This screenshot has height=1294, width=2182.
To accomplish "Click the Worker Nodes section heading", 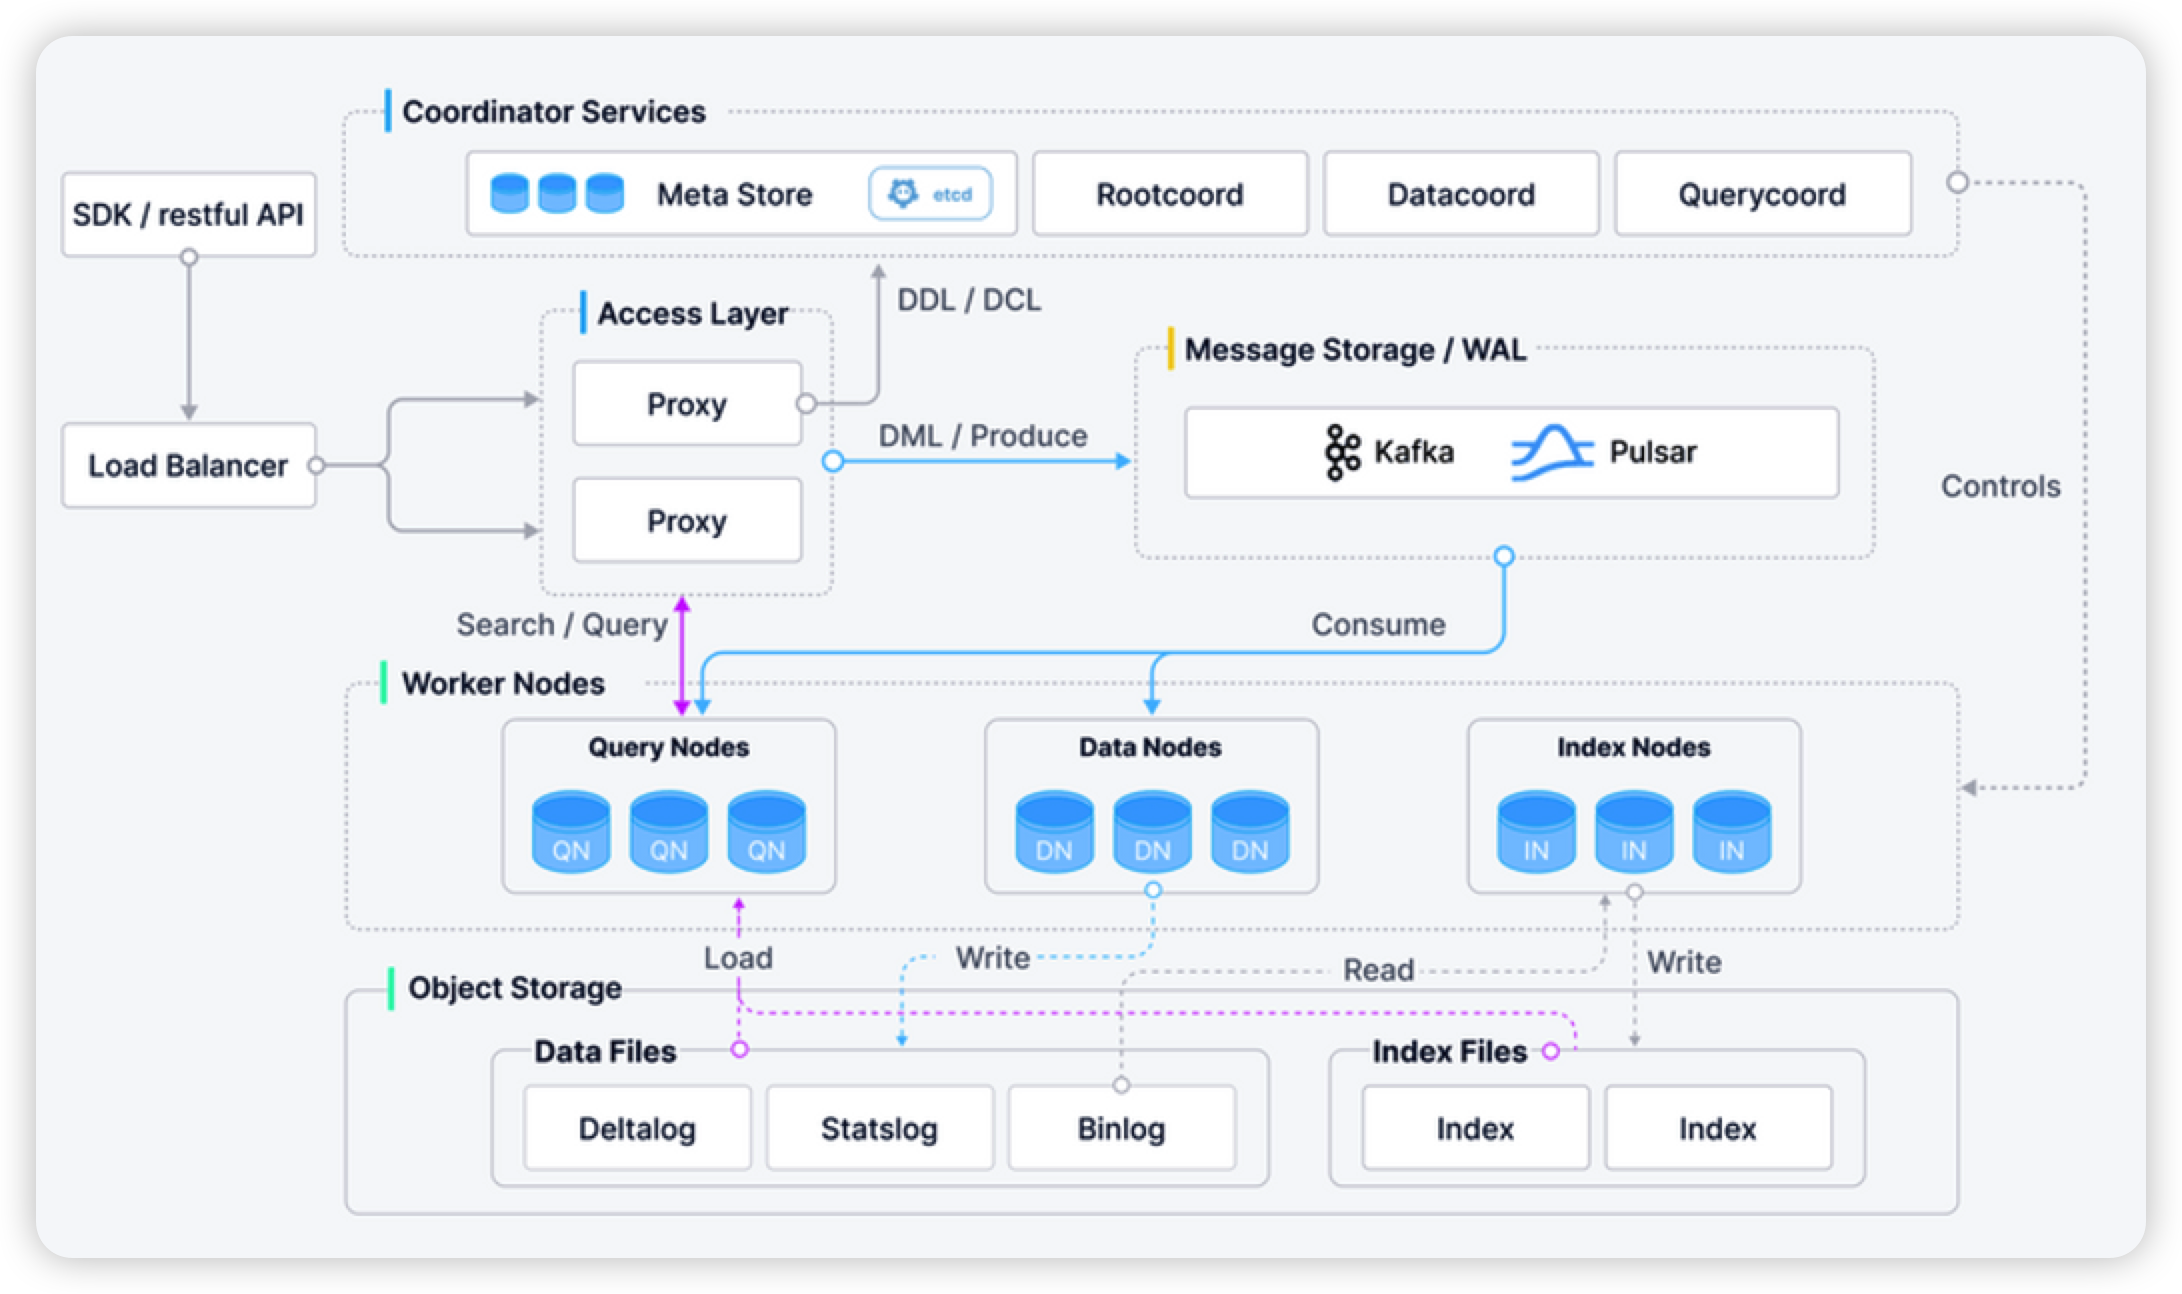I will point(503,684).
